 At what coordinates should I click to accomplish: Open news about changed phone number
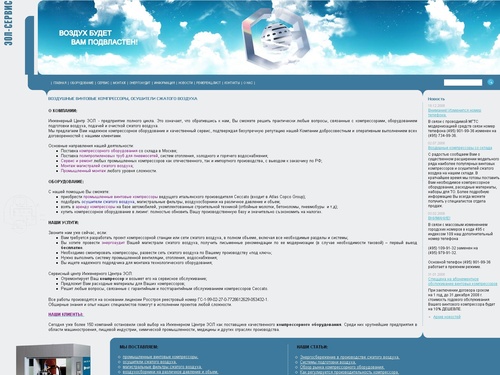pyautogui.click(x=454, y=112)
